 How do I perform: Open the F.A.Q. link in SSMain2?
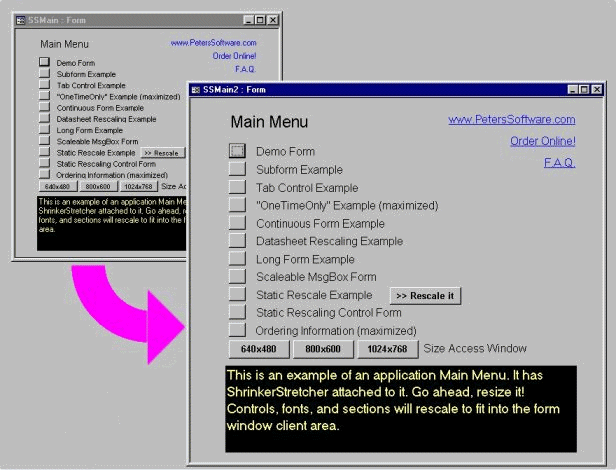[559, 162]
